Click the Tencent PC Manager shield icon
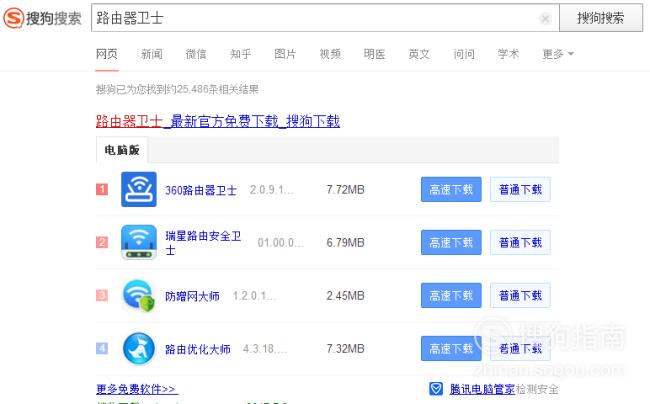Screen dimensions: 650x404 [x=436, y=389]
